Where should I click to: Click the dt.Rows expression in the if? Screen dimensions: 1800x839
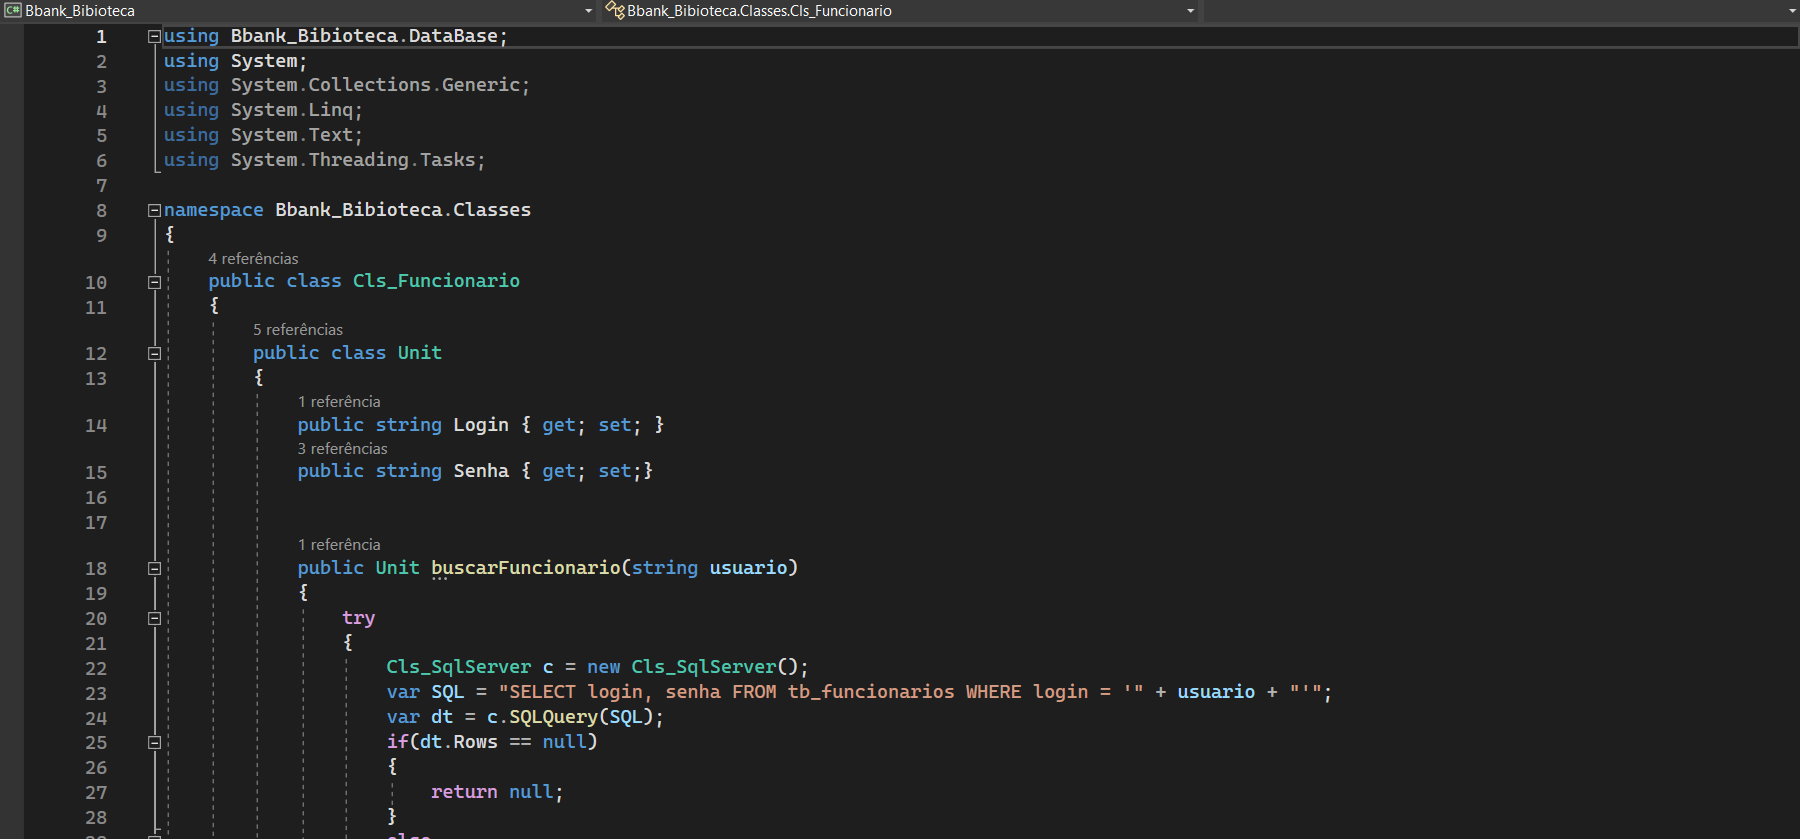[x=459, y=742]
